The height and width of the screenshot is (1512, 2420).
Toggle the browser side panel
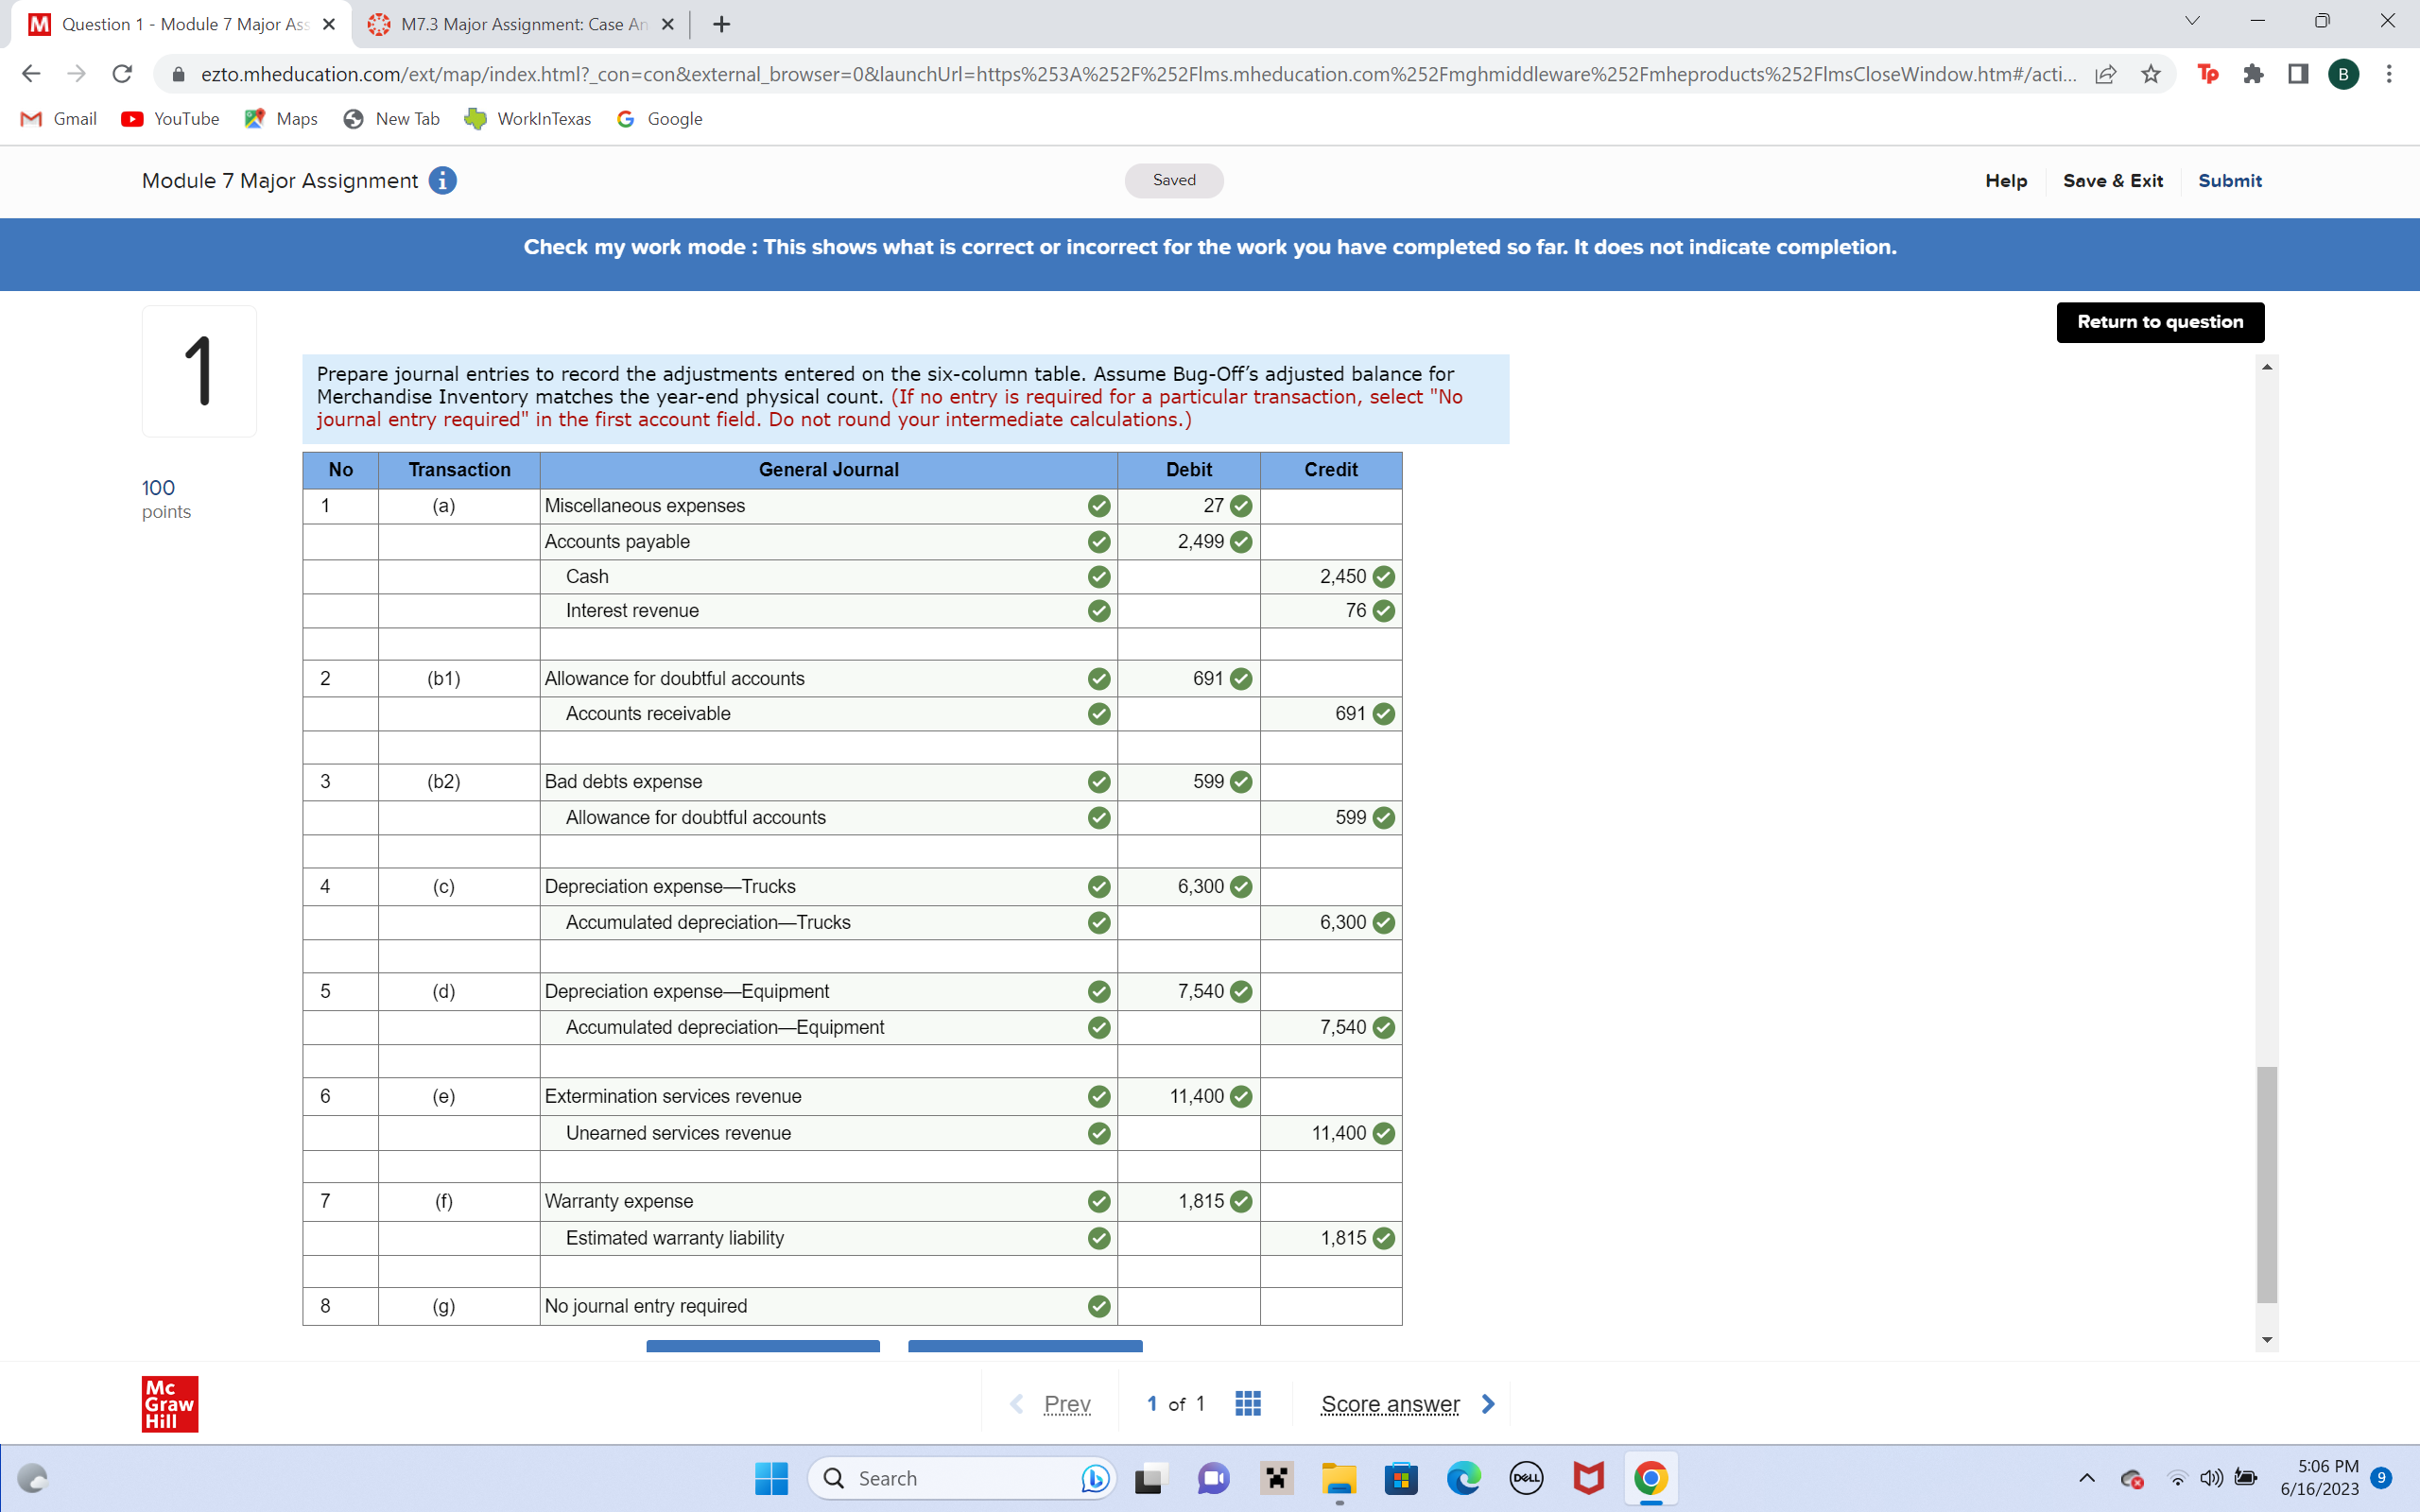point(2298,74)
